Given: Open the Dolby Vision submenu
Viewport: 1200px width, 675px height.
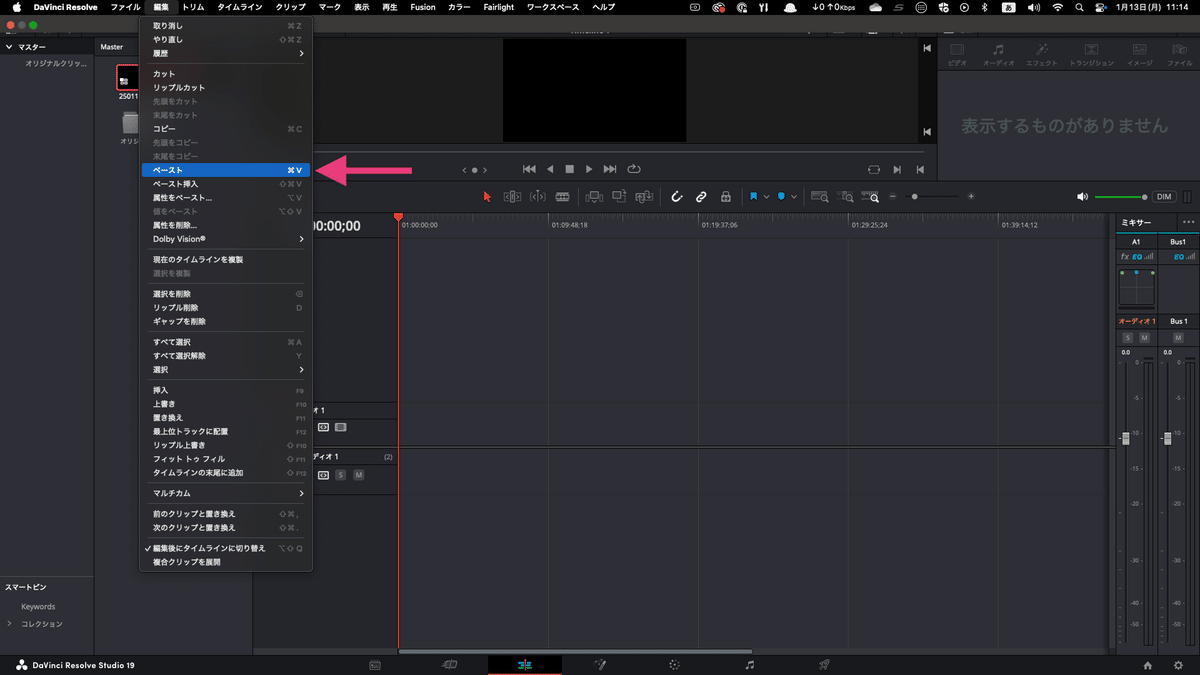Looking at the screenshot, I should (x=227, y=239).
